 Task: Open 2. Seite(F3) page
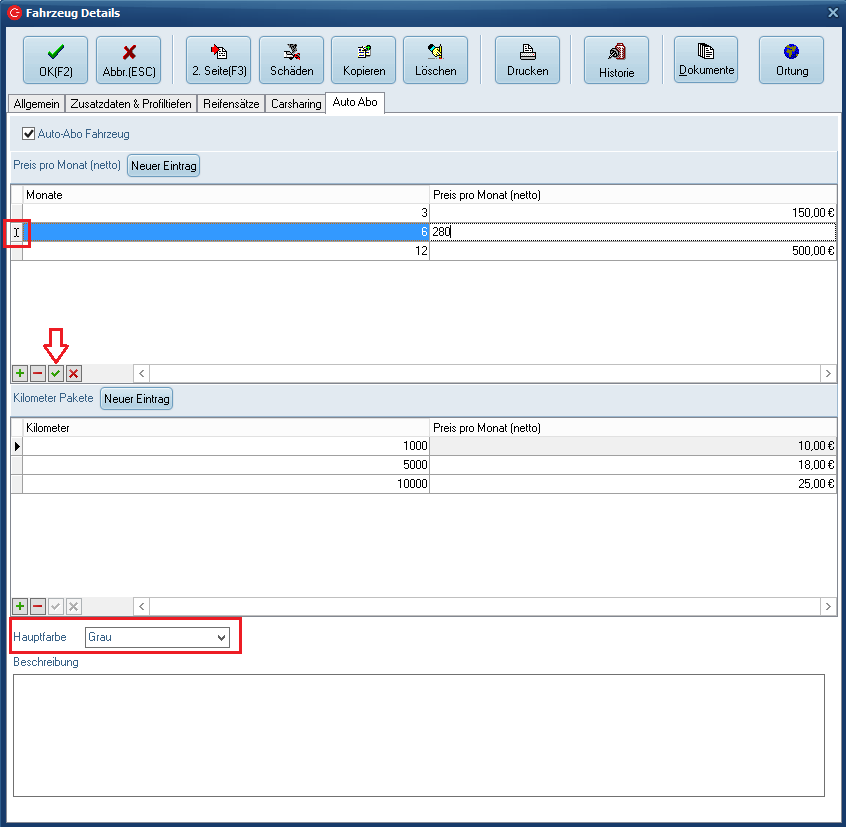(218, 60)
